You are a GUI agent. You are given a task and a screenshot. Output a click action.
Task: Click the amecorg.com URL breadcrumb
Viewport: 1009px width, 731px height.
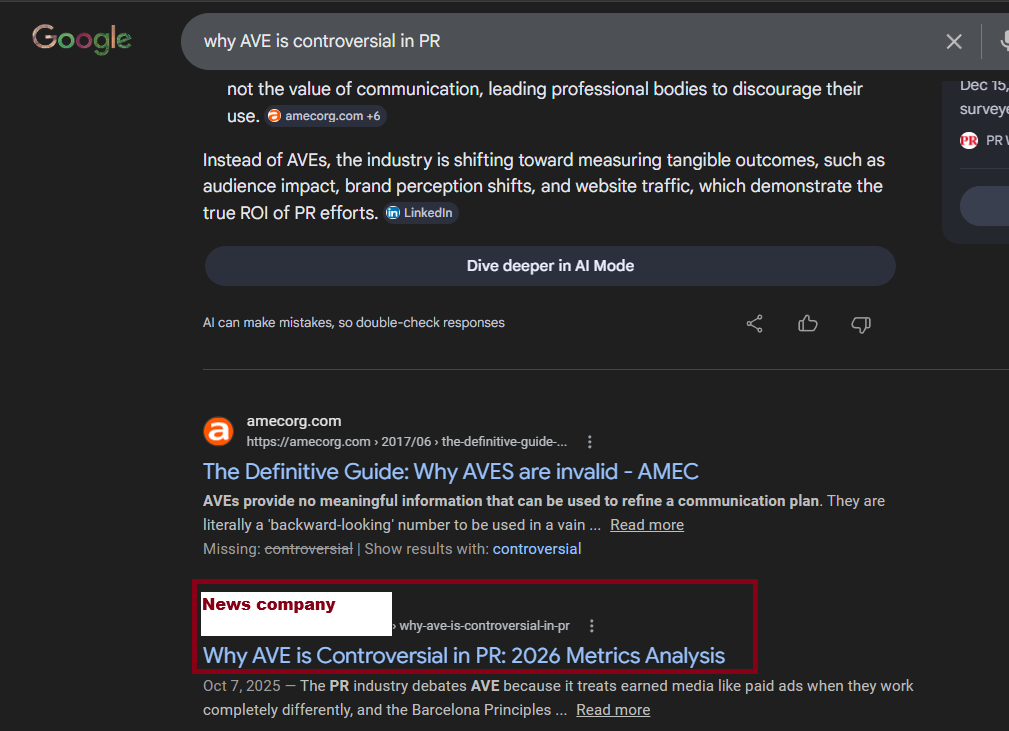(406, 442)
